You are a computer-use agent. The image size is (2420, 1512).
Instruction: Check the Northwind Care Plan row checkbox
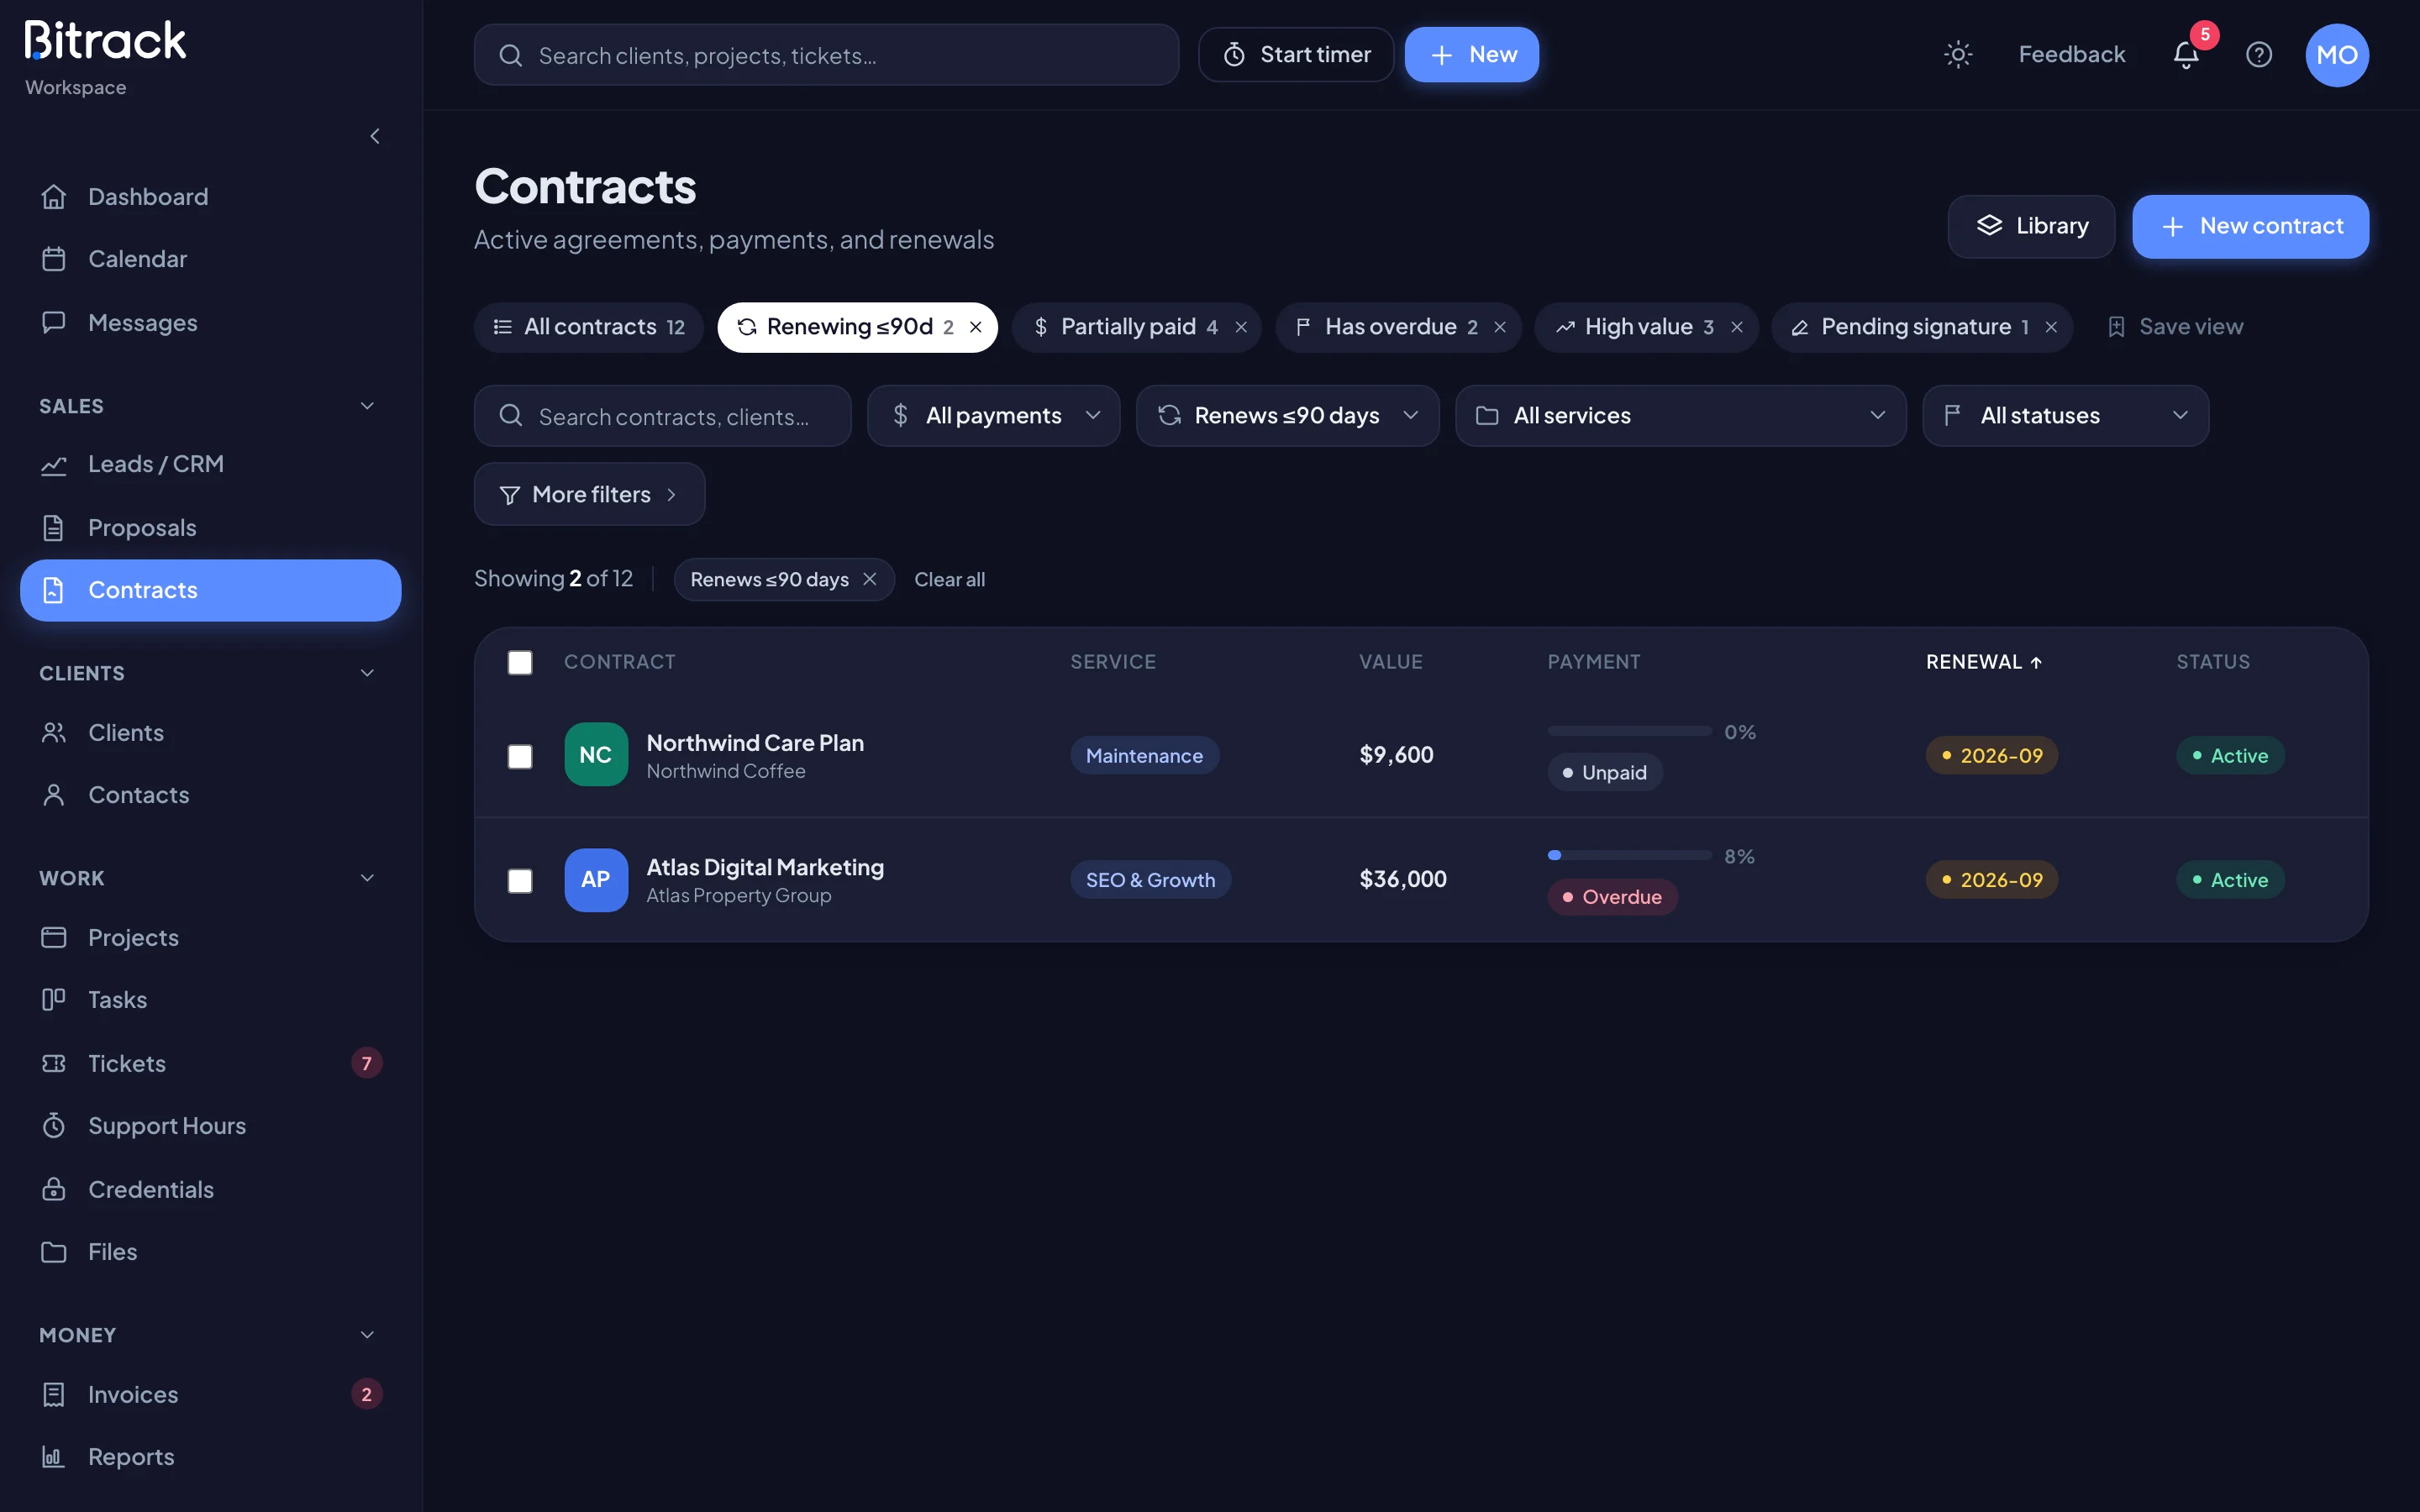click(520, 756)
